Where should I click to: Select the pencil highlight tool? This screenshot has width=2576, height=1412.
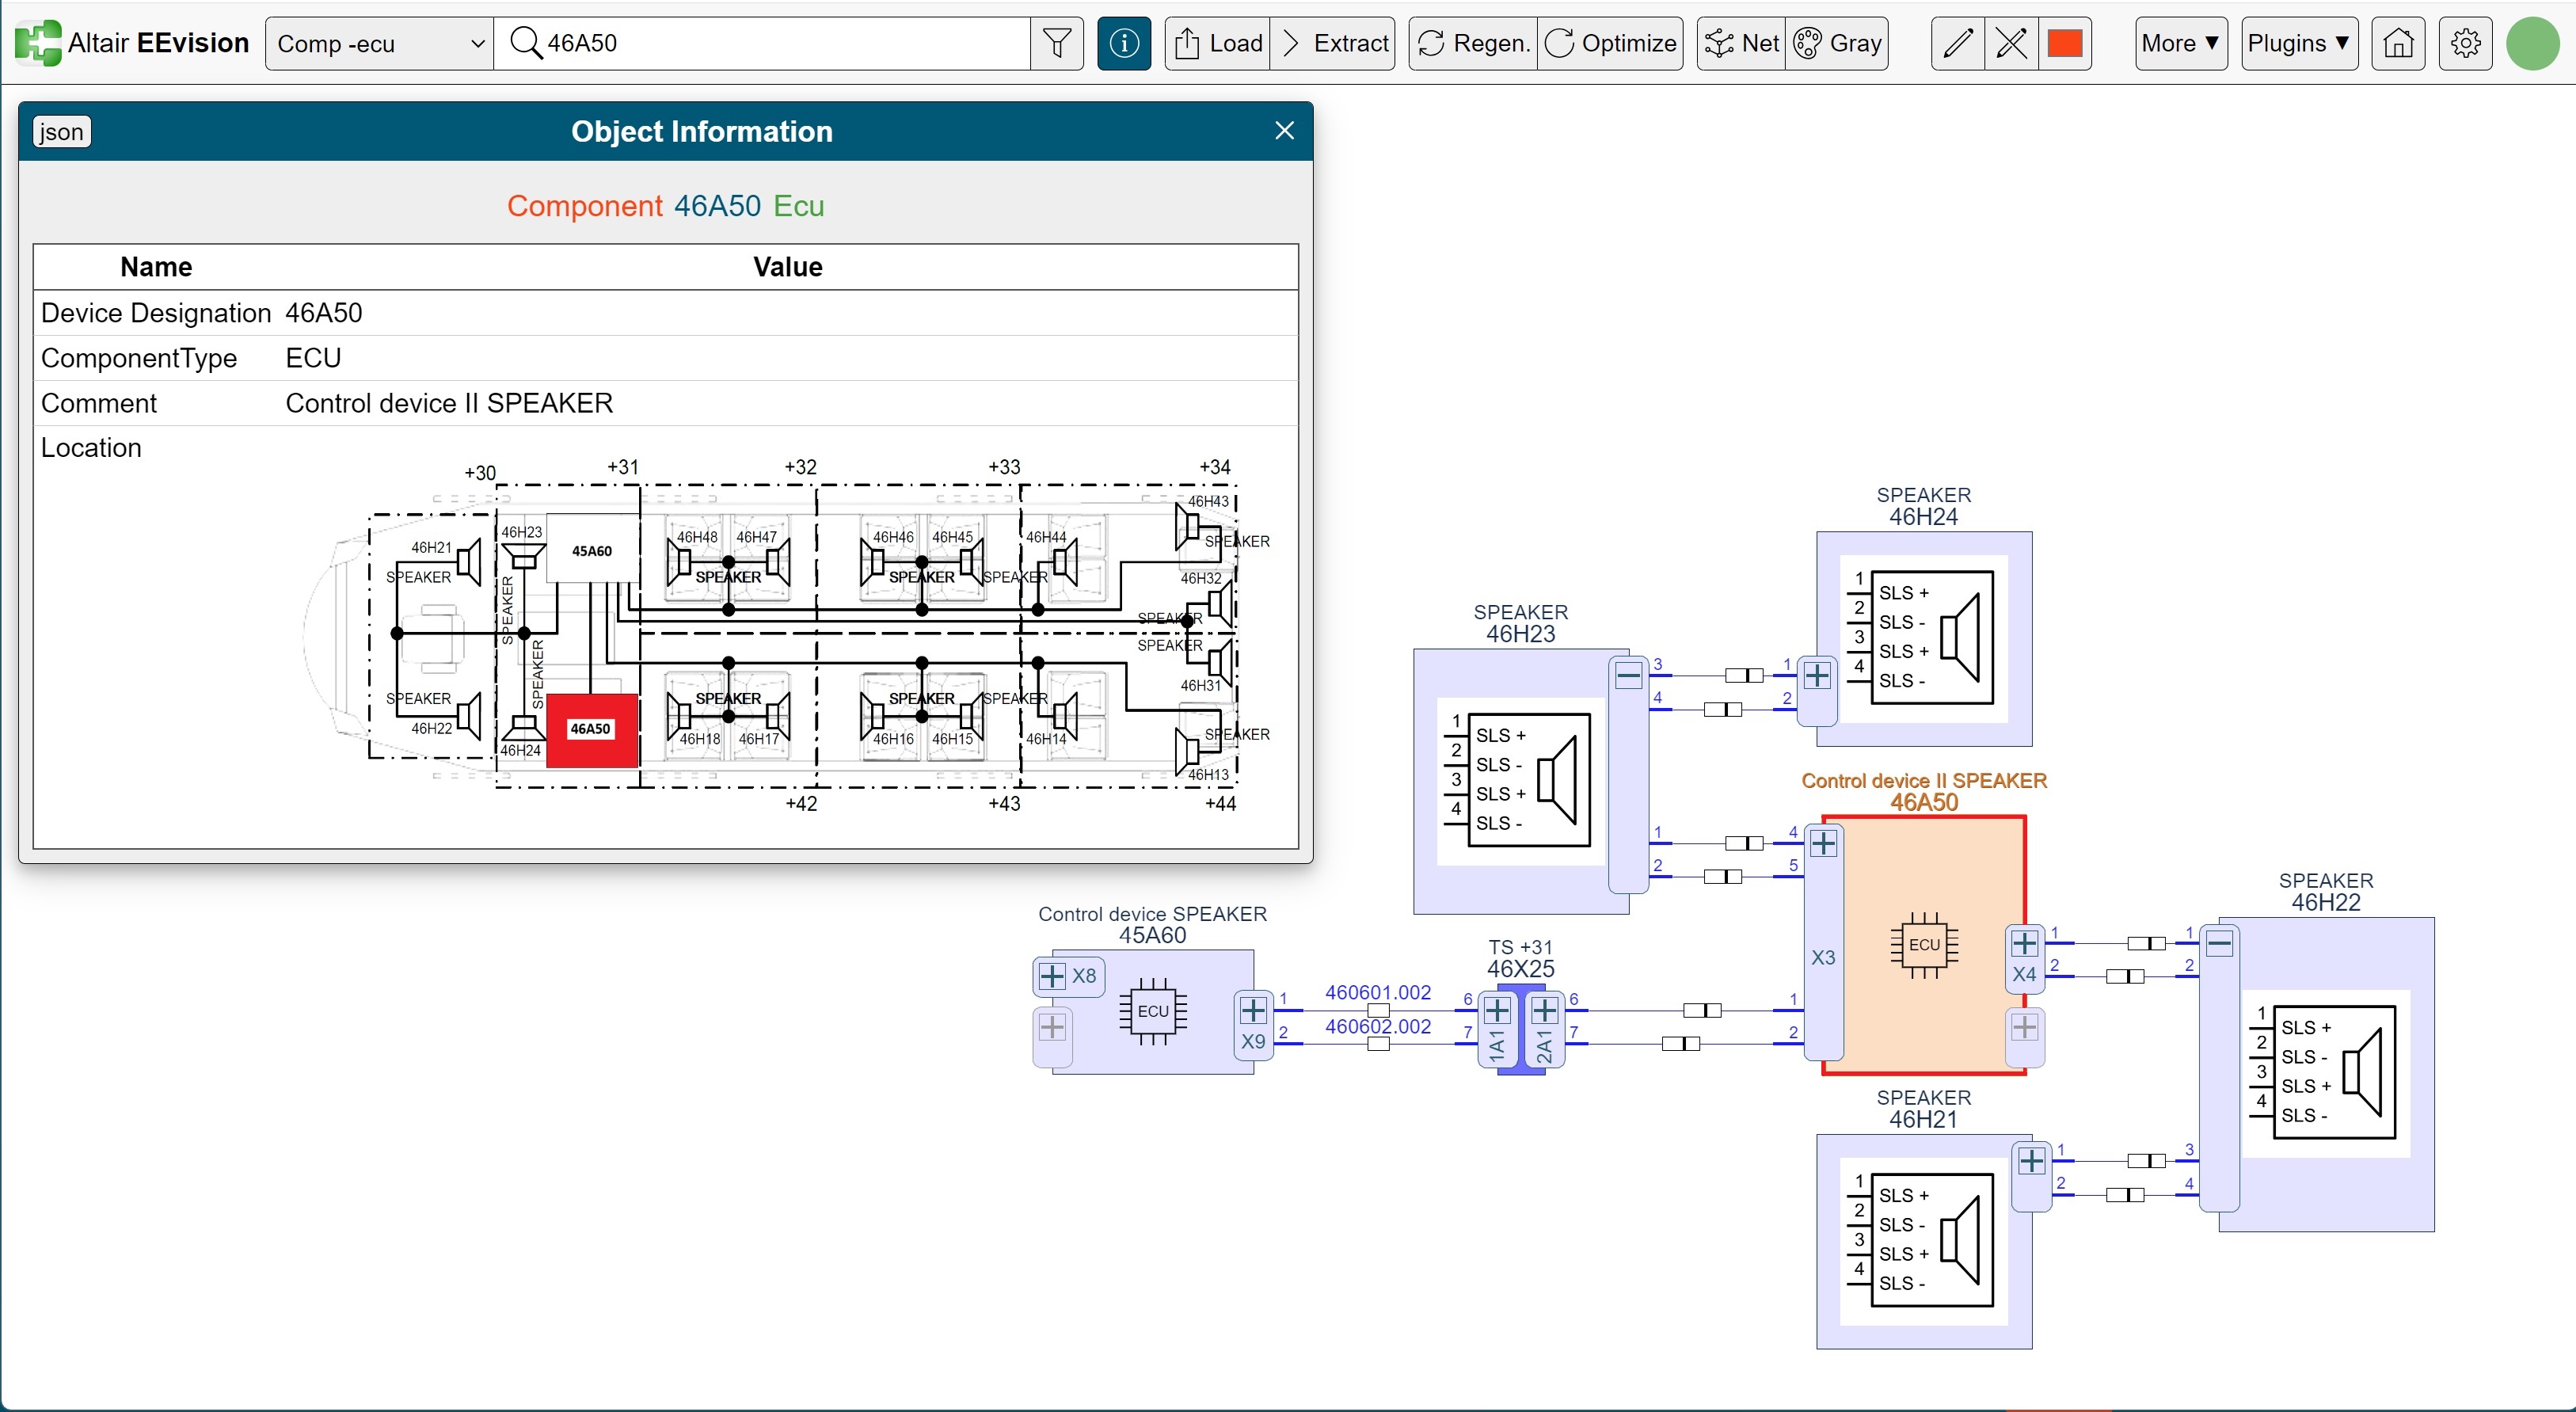click(x=1957, y=43)
